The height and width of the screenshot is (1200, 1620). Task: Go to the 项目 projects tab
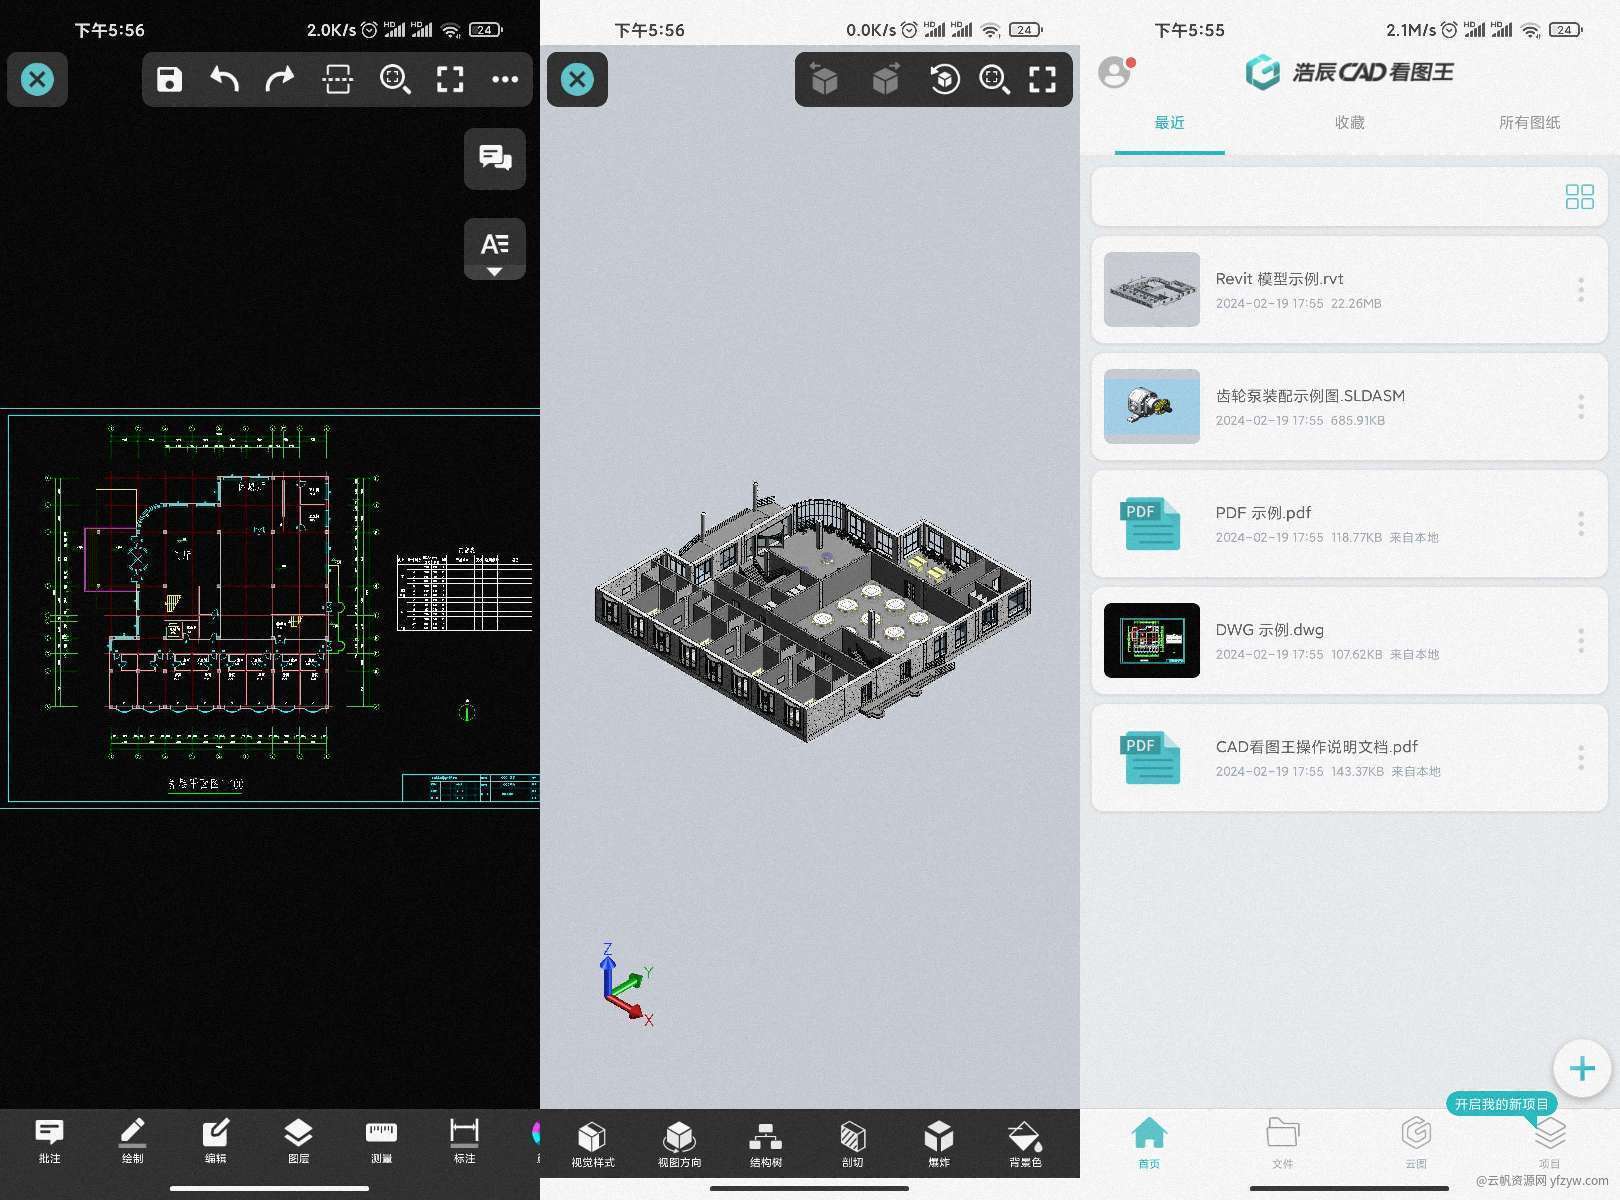[1549, 1142]
